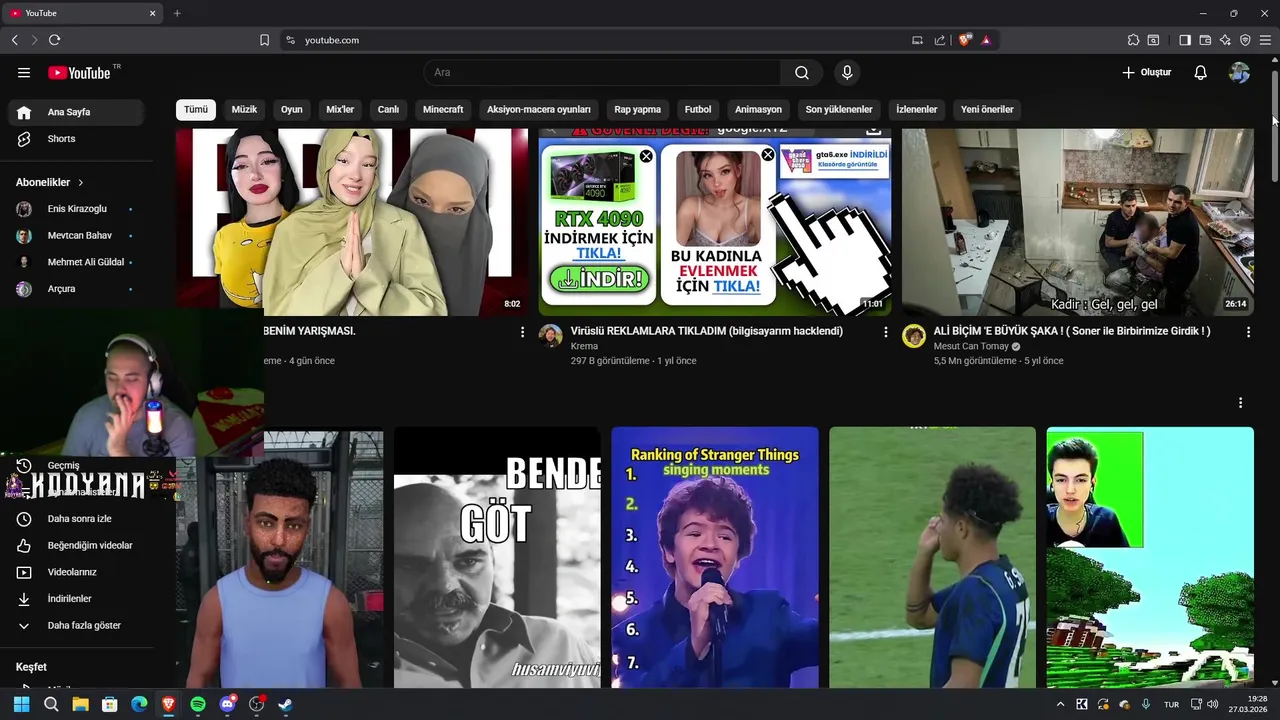Bookmark this page with bookmark icon
This screenshot has width=1280, height=720.
pyautogui.click(x=264, y=40)
